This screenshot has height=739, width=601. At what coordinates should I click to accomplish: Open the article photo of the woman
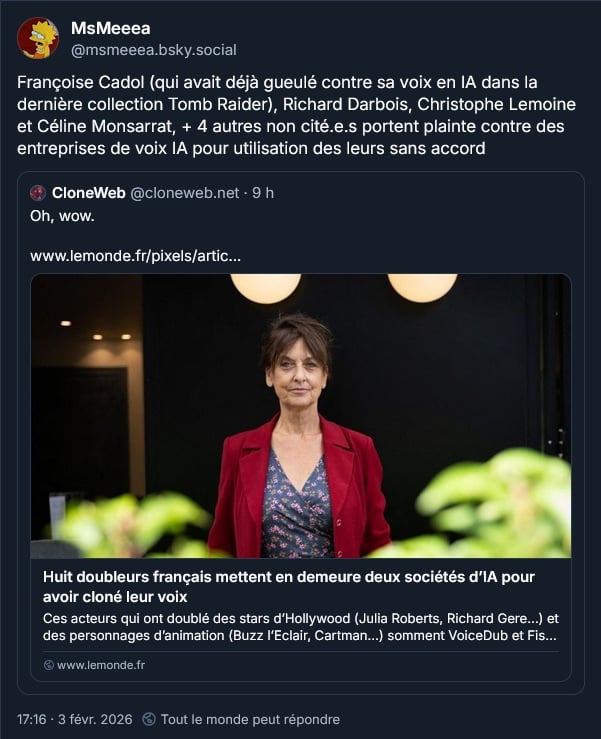[x=300, y=415]
